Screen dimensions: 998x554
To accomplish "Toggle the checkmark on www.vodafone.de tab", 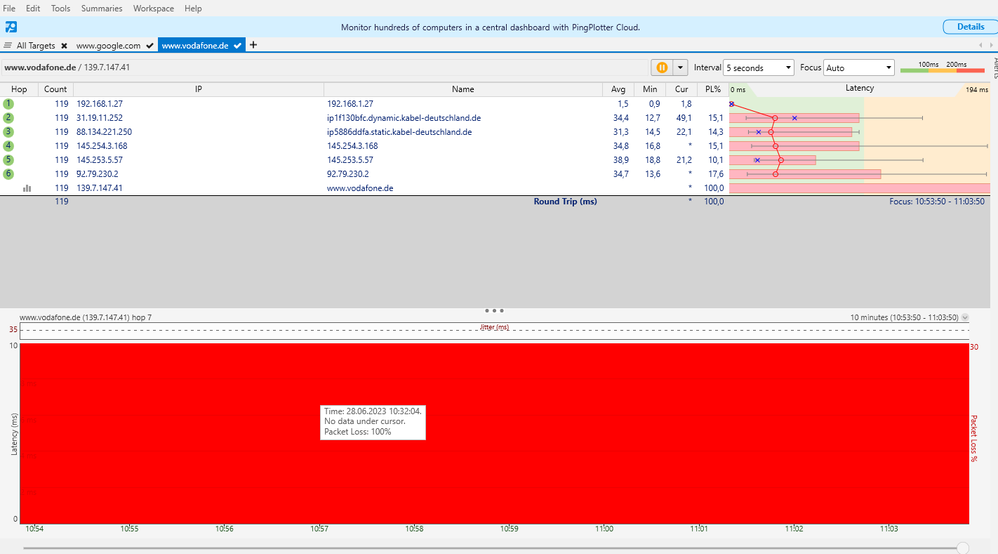I will [x=237, y=46].
